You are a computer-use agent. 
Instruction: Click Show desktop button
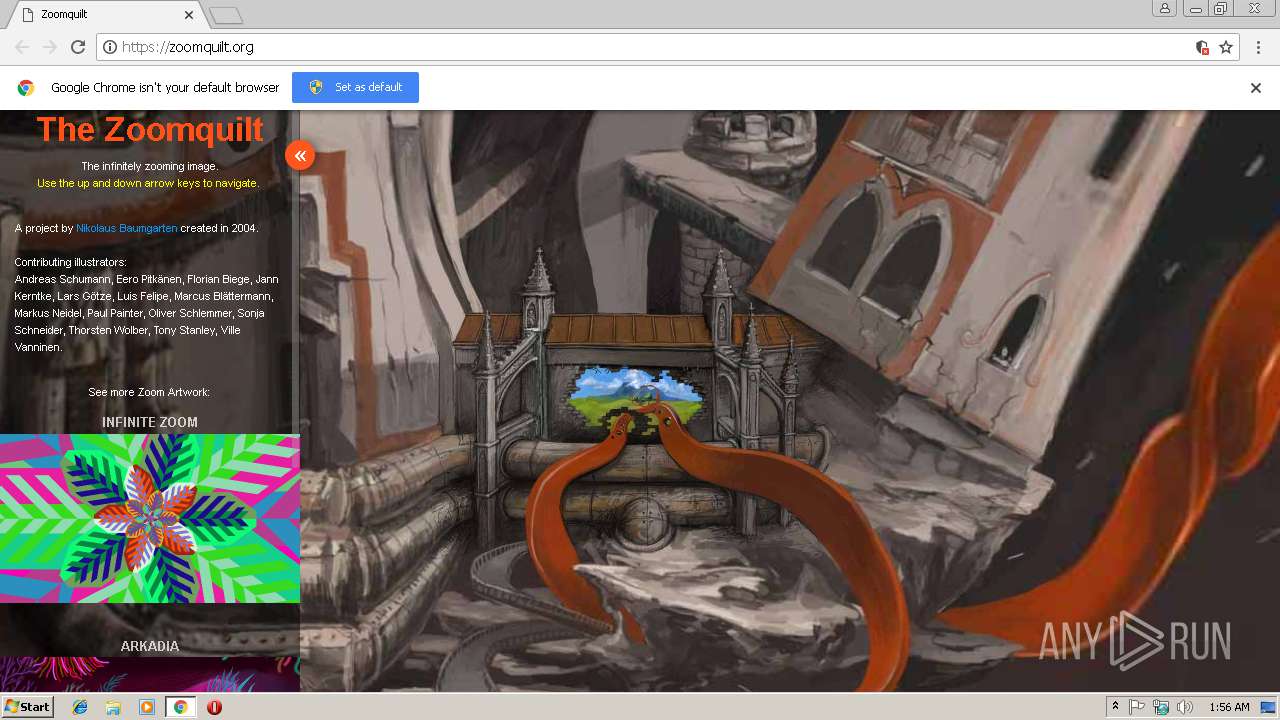[x=1270, y=707]
